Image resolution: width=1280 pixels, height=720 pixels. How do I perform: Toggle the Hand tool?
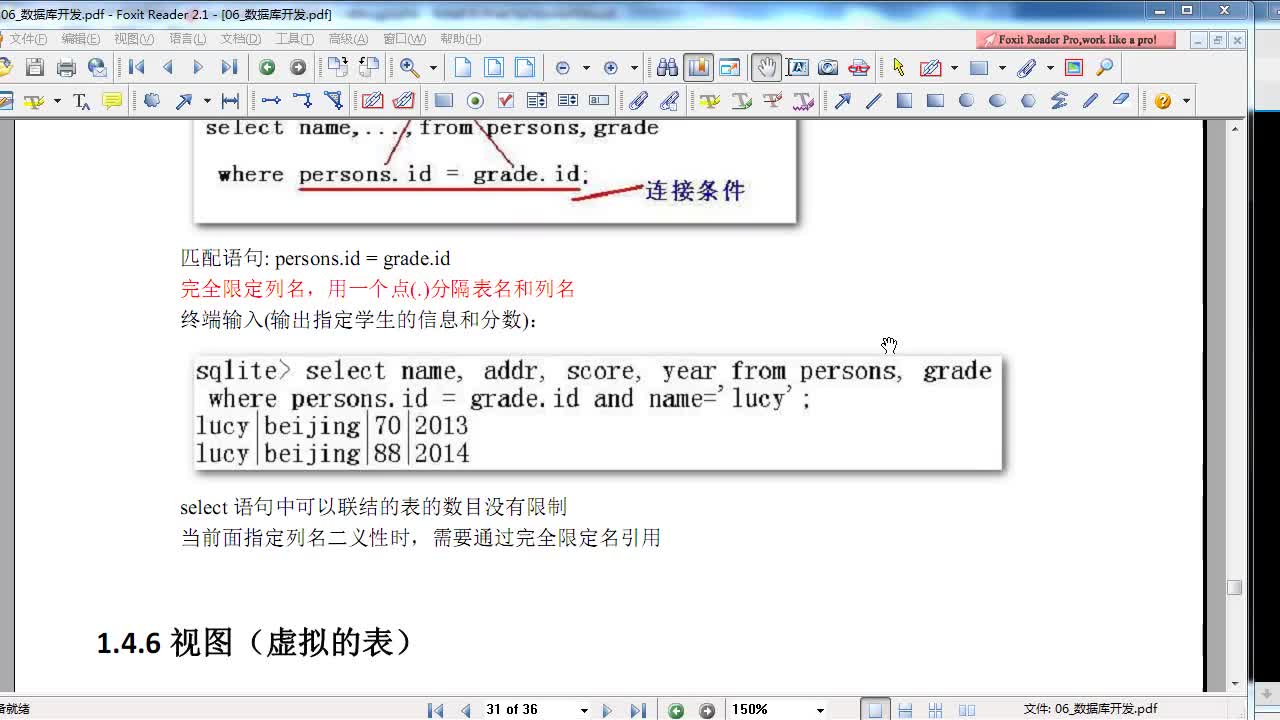coord(766,68)
